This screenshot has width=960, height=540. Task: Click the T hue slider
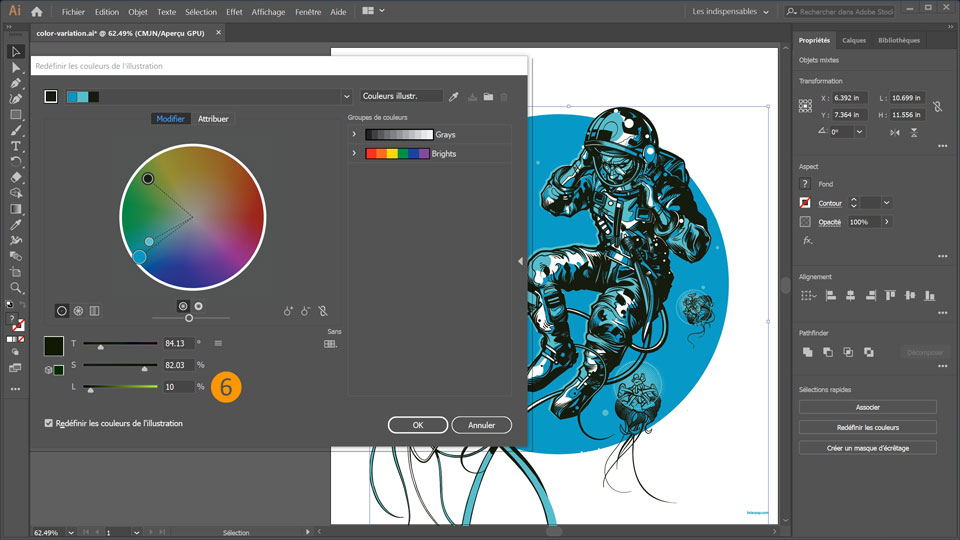(120, 344)
